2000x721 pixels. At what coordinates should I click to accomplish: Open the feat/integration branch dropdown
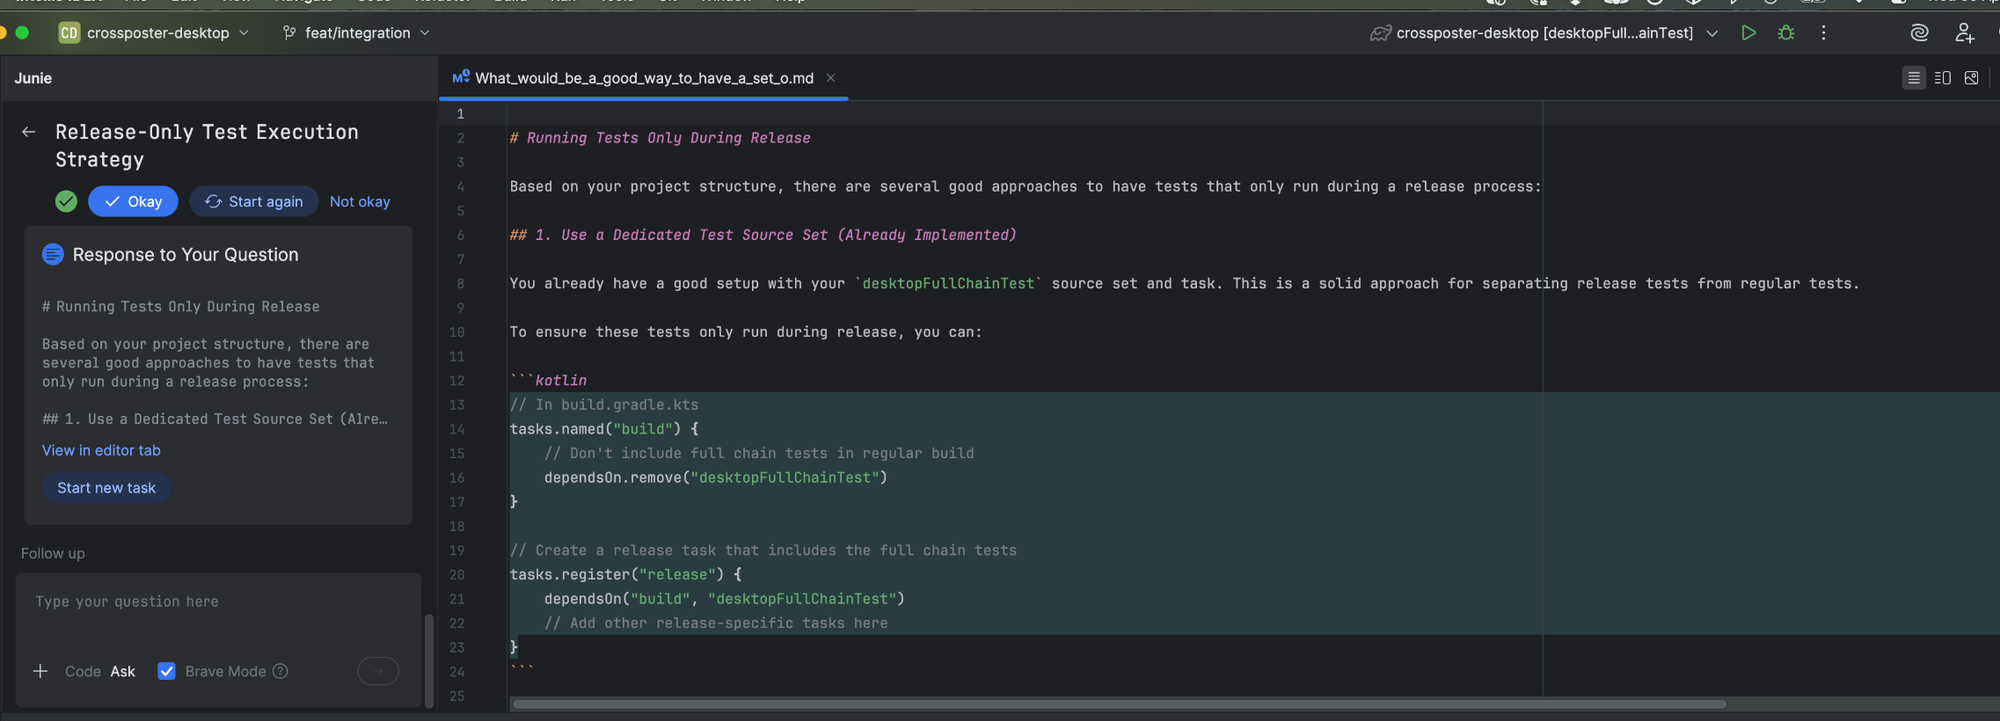(x=425, y=33)
